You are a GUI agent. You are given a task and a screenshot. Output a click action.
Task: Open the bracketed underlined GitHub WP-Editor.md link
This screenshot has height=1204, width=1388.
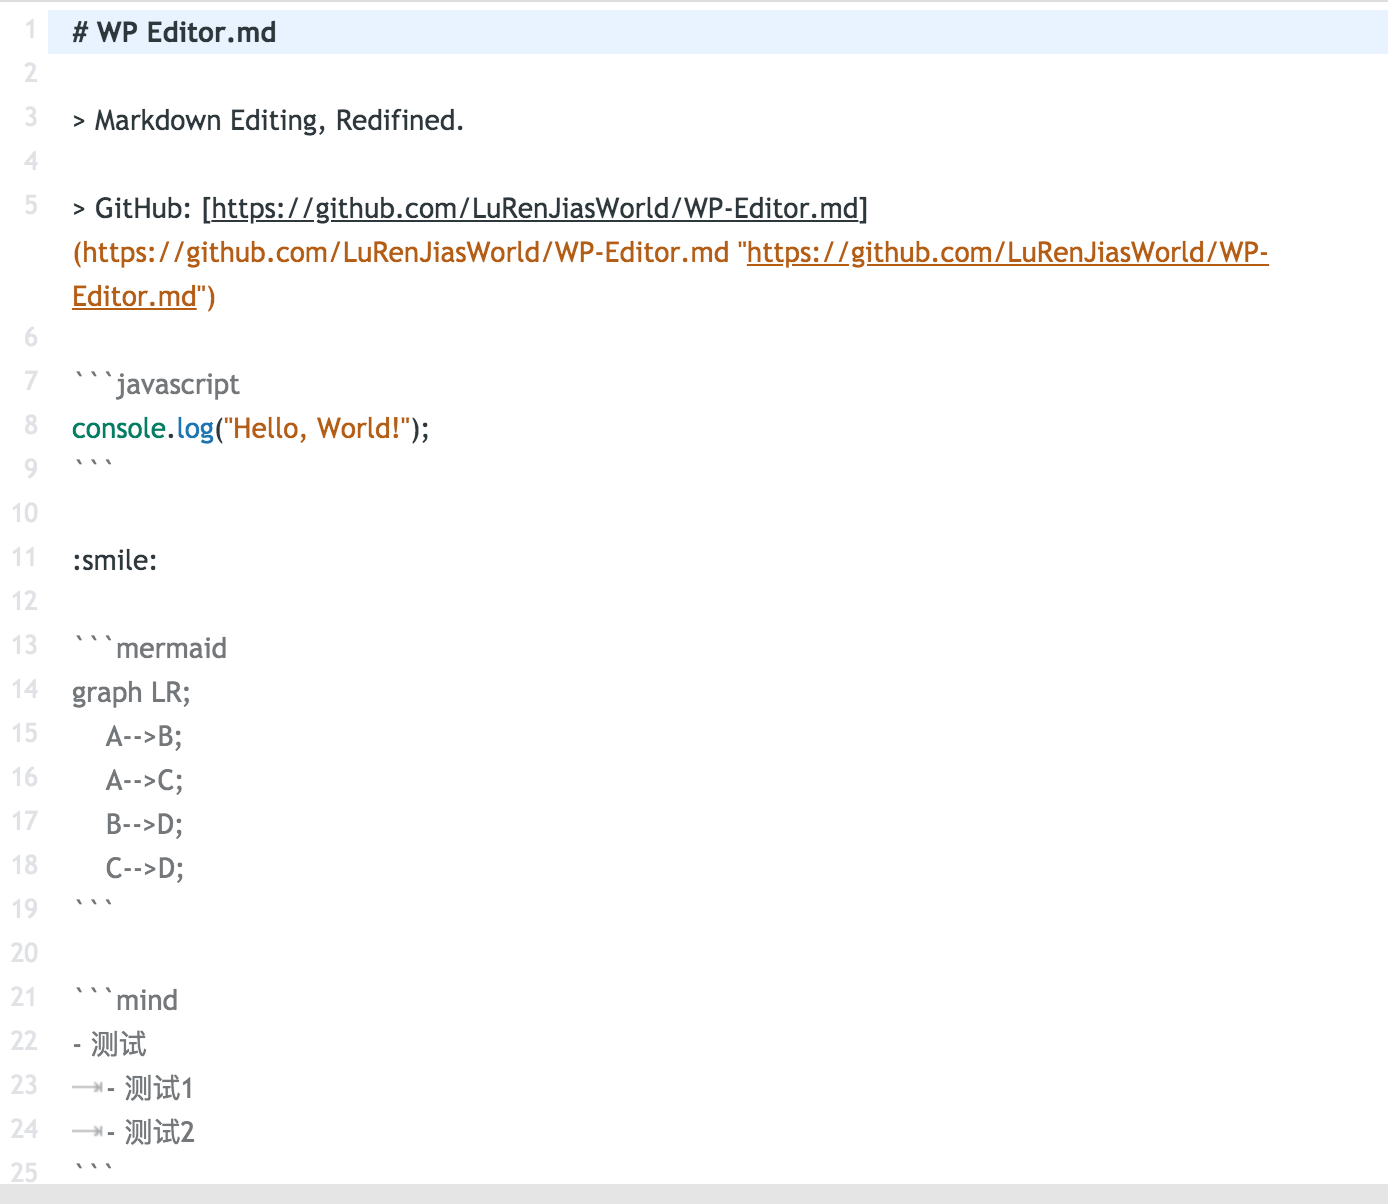535,208
